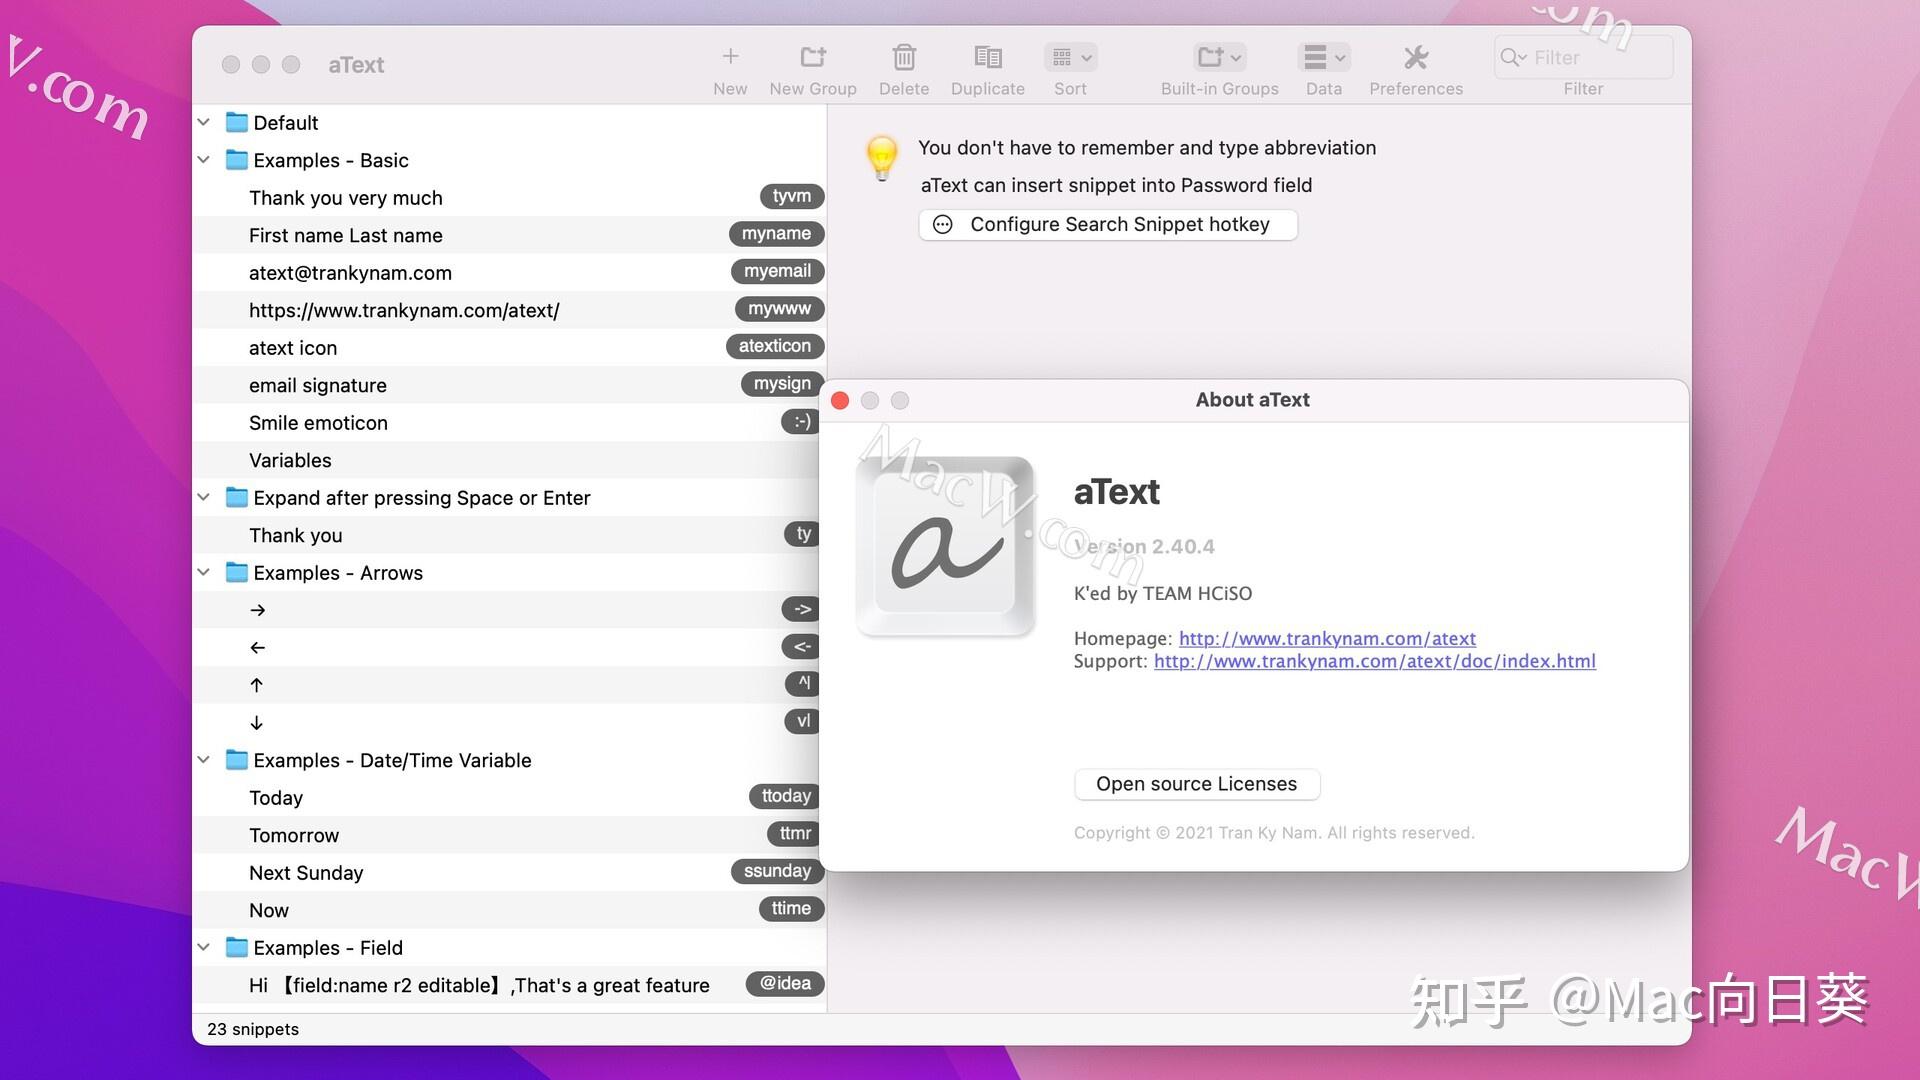
Task: Click aText homepage link
Action: coord(1328,637)
